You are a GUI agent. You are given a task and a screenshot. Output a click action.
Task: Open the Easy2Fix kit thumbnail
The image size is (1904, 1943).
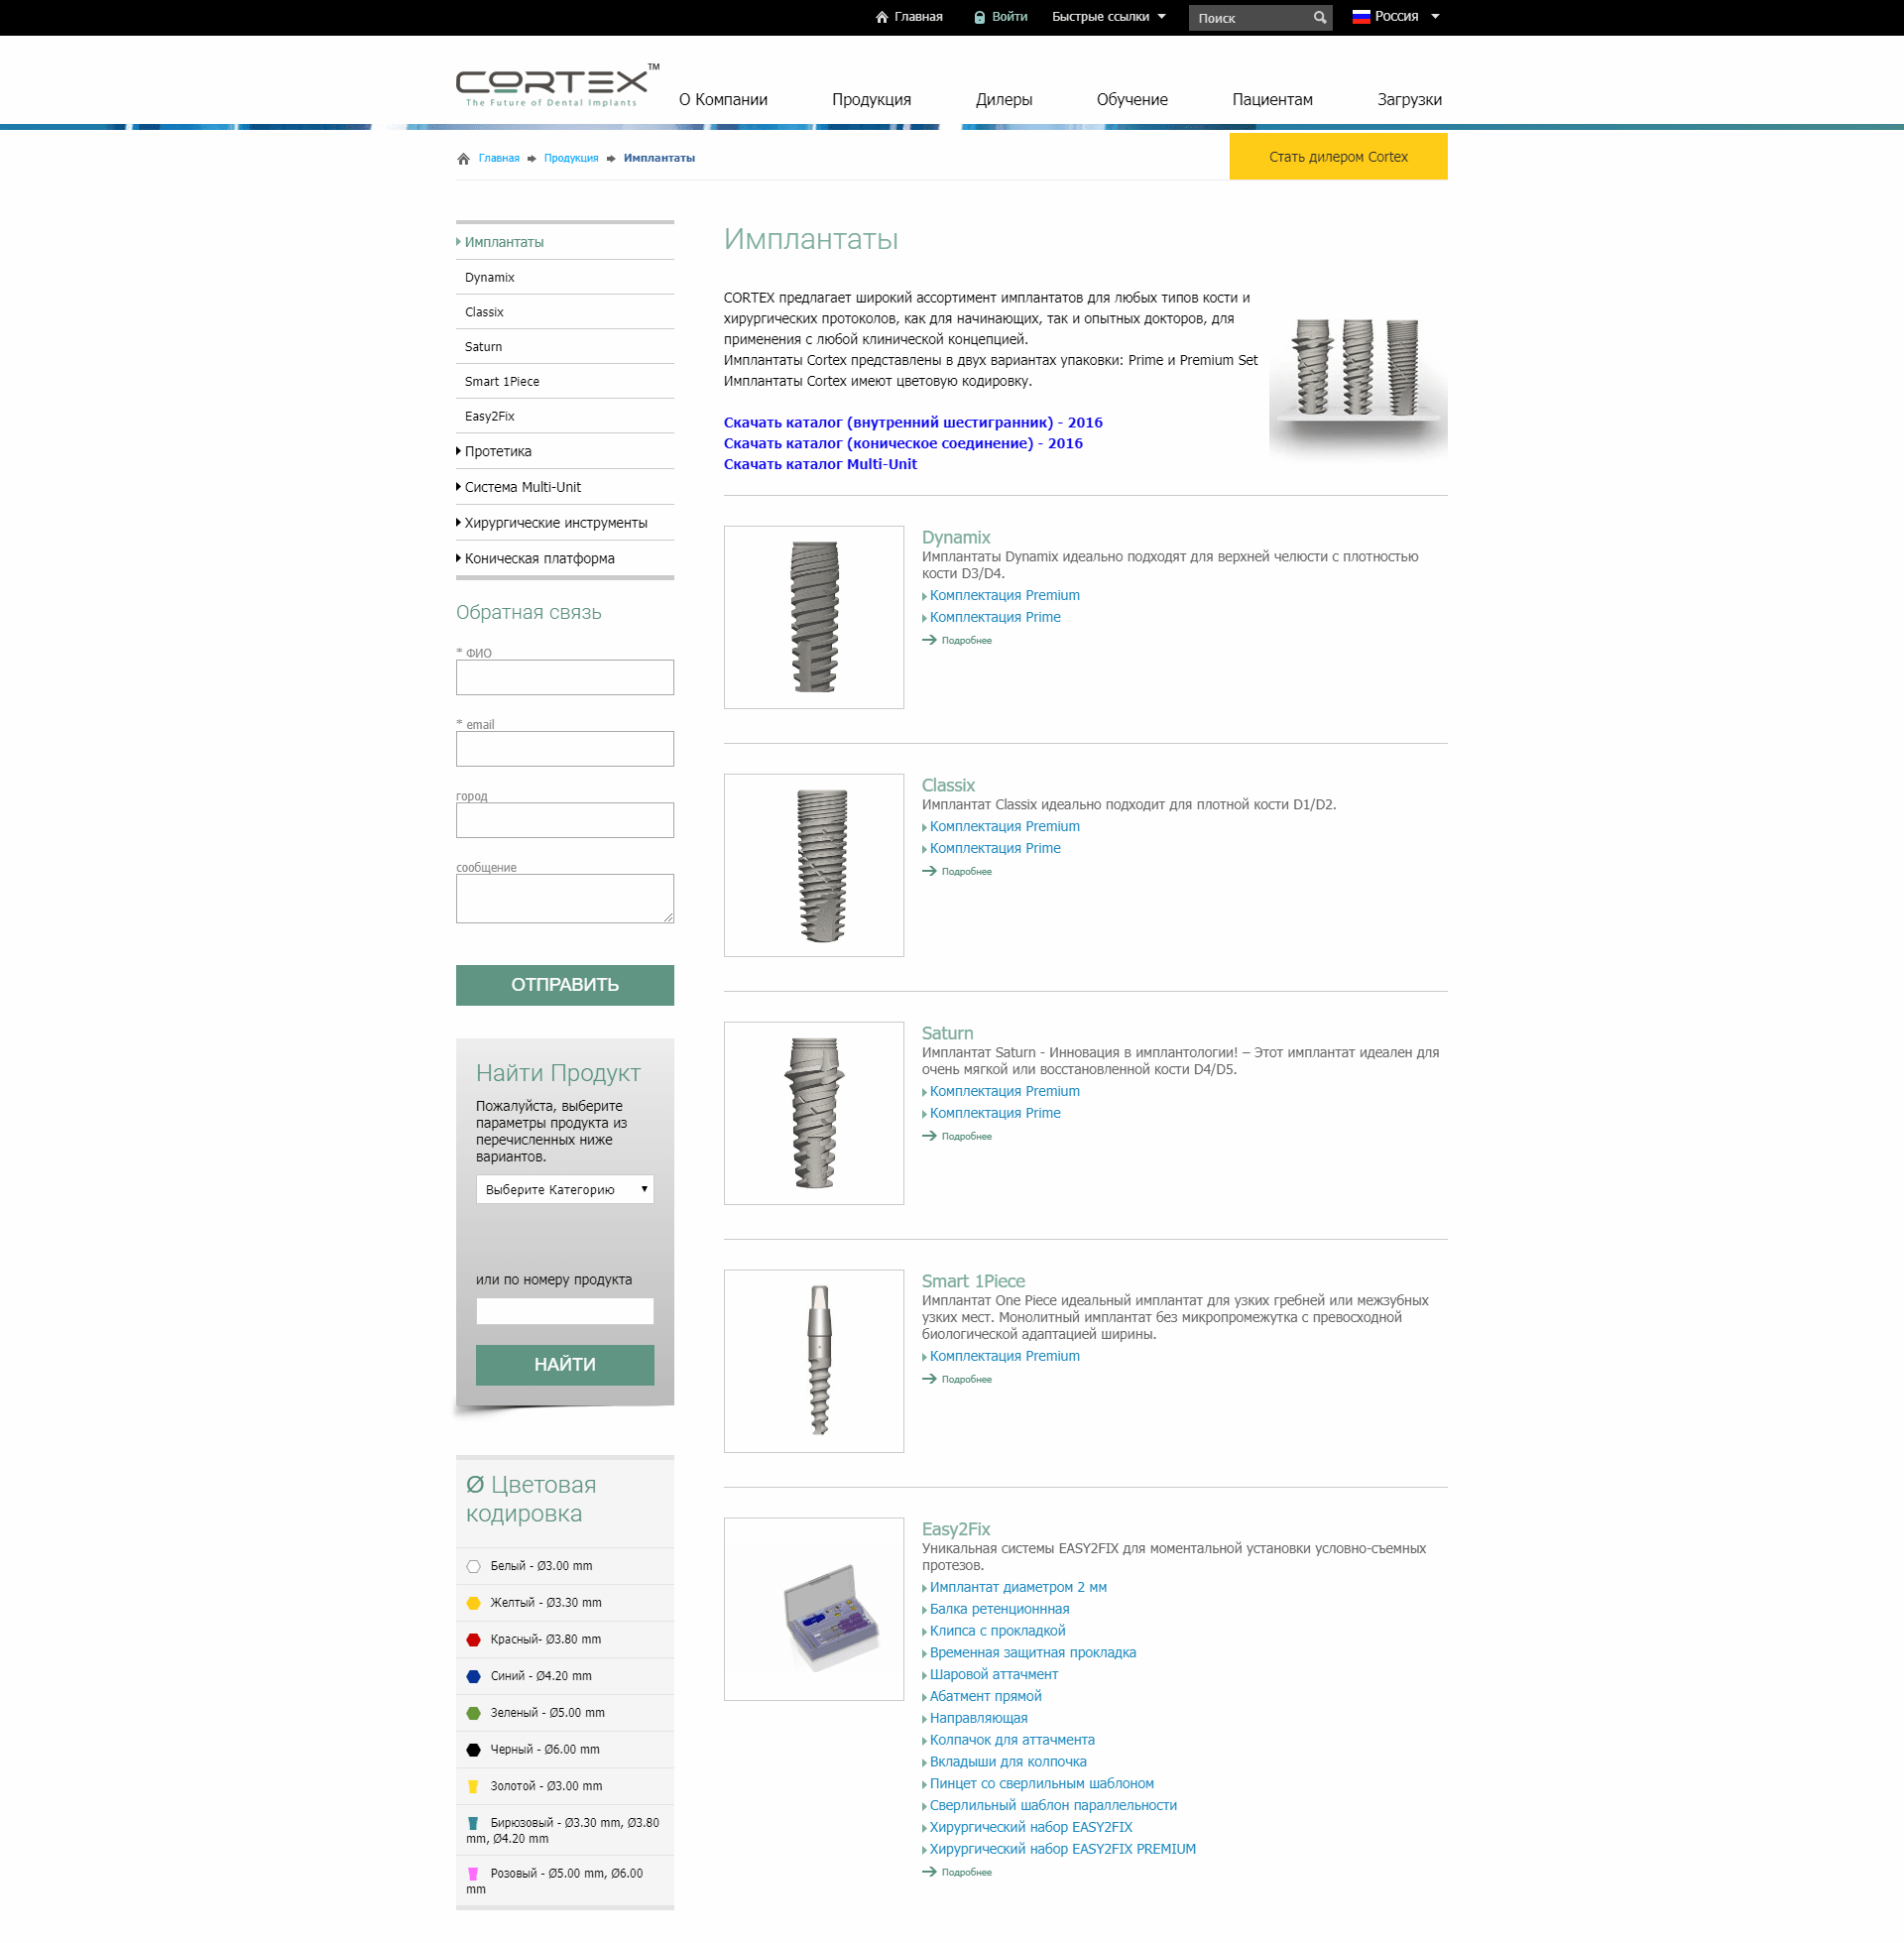[x=814, y=1609]
